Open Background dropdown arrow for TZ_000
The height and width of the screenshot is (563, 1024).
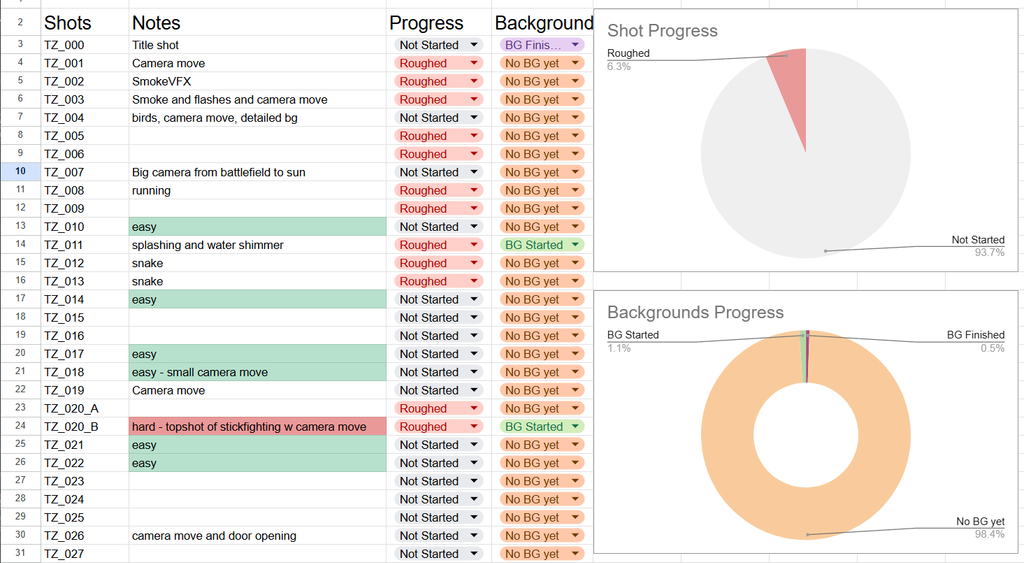[x=575, y=45]
